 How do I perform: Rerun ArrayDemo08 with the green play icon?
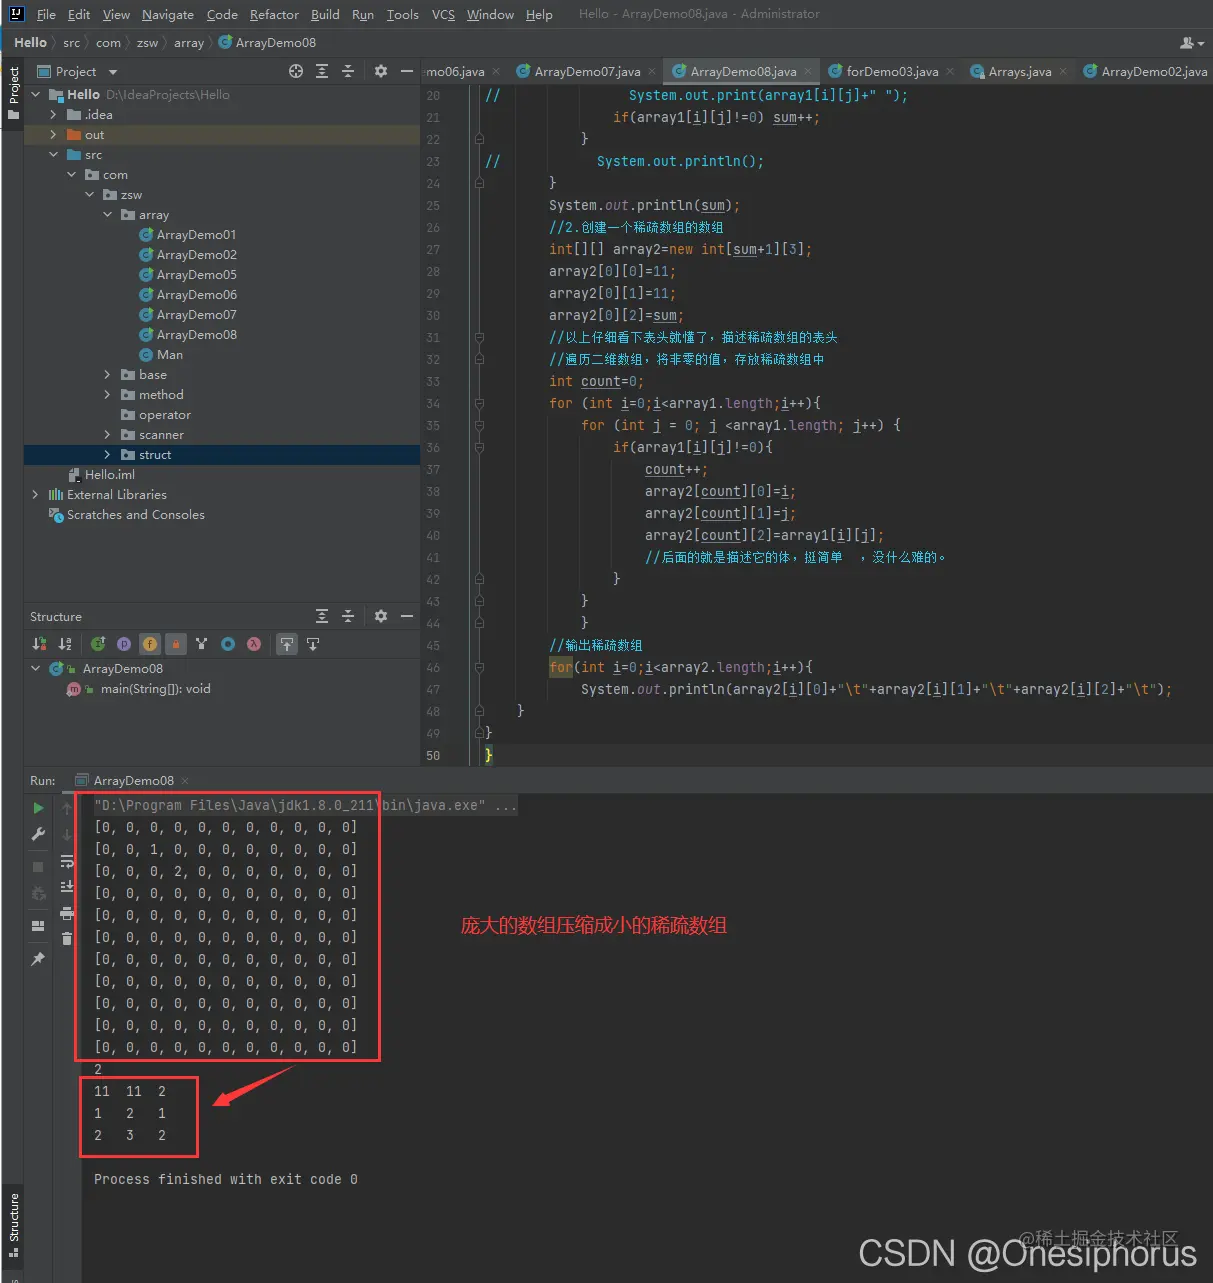(38, 808)
